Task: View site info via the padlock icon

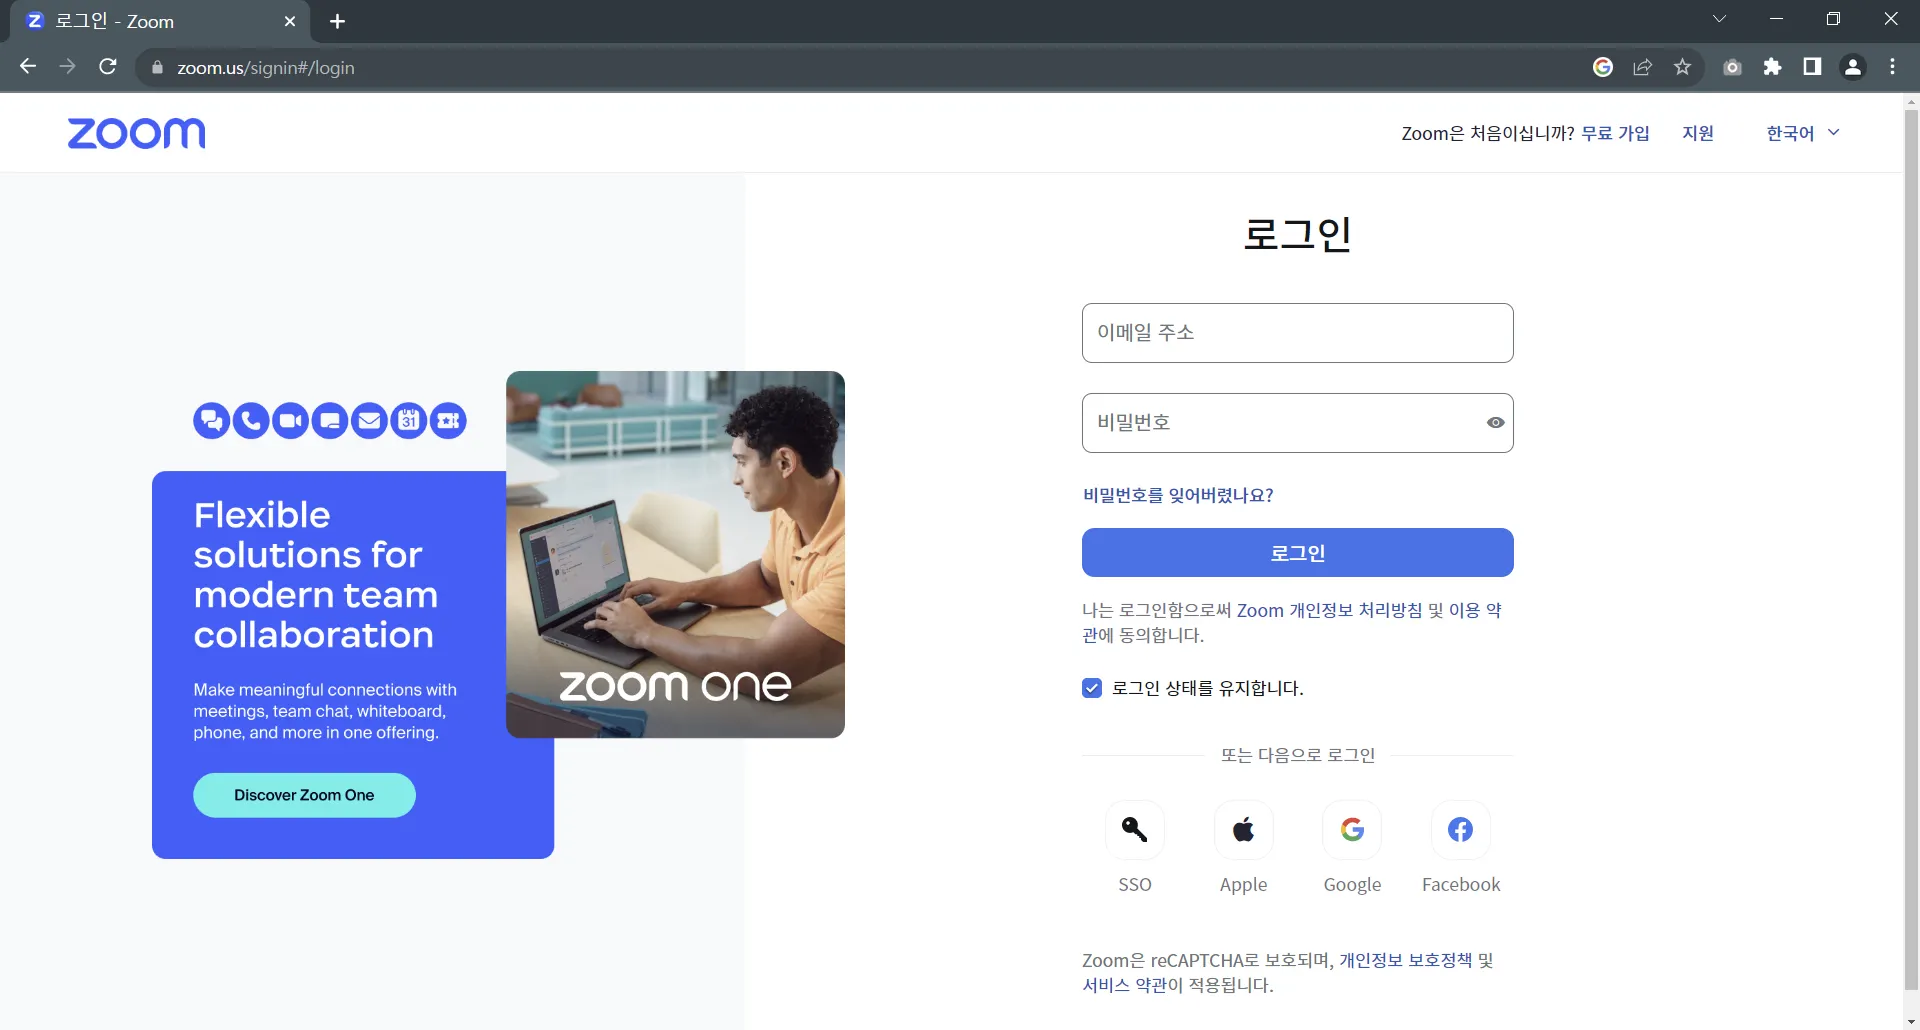Action: pos(157,68)
